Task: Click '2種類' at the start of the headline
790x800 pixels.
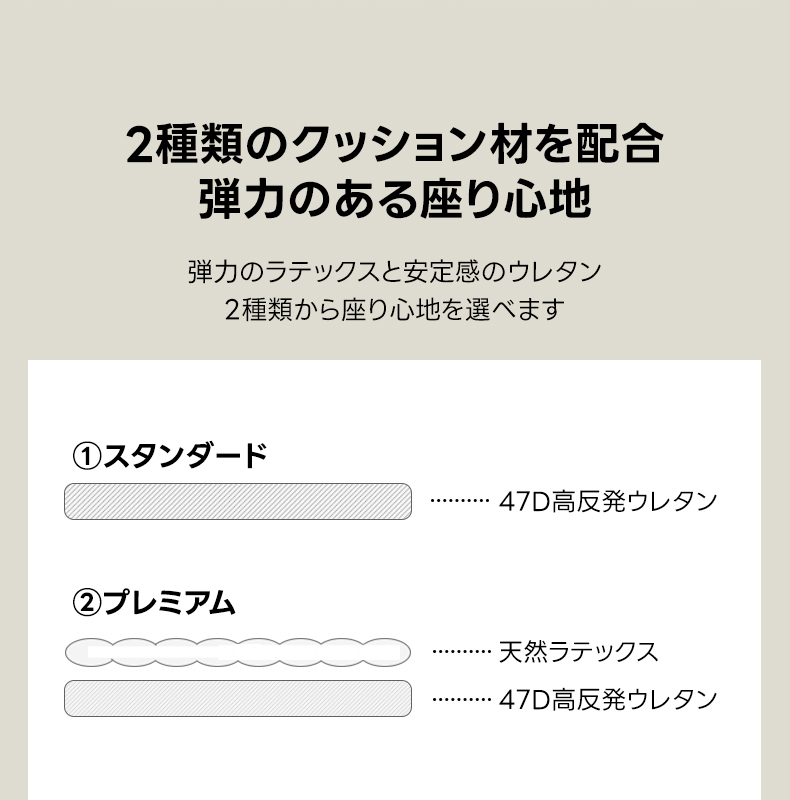Action: point(185,145)
